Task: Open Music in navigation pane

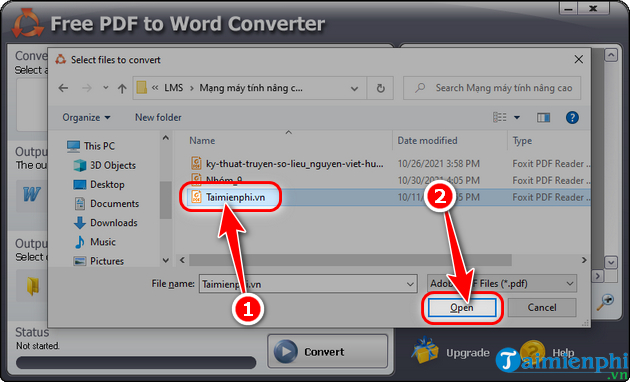Action: (x=95, y=242)
